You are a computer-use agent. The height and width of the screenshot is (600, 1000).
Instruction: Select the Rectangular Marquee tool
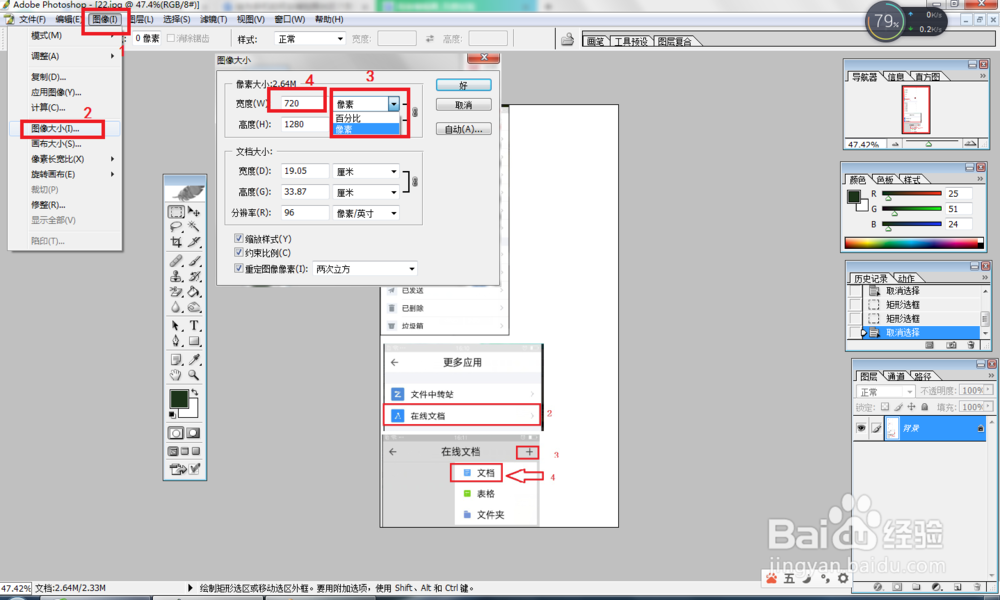pos(176,211)
